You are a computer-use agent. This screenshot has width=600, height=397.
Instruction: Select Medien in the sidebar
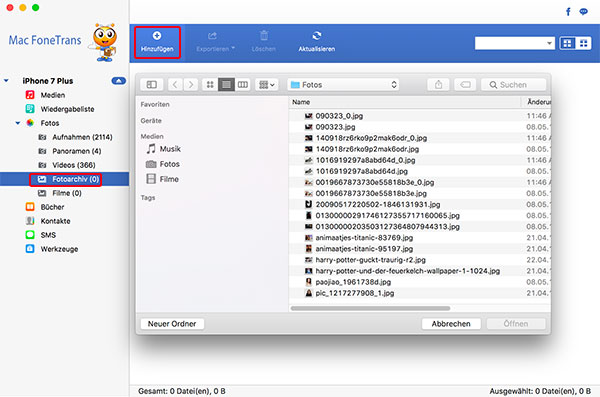coord(53,95)
